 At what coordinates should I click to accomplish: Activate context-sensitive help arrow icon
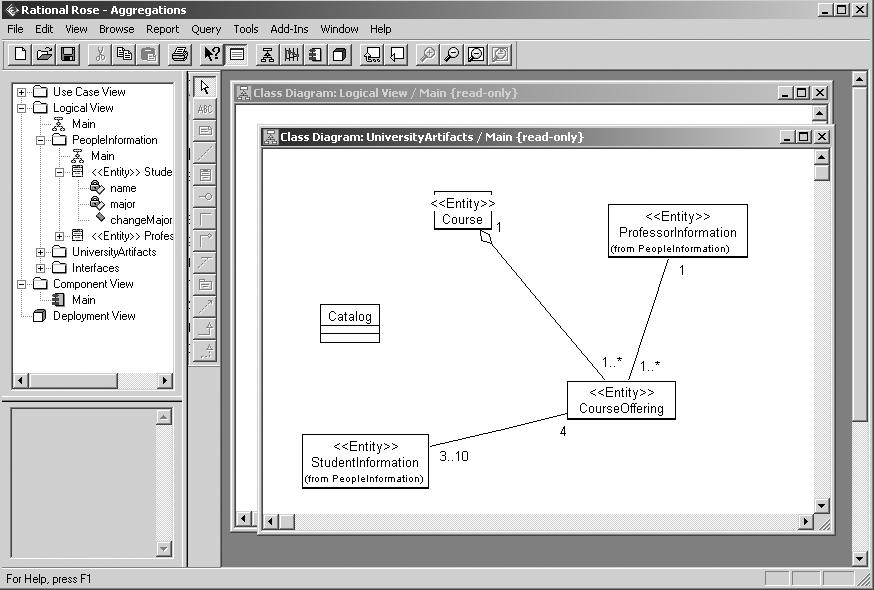coord(212,55)
